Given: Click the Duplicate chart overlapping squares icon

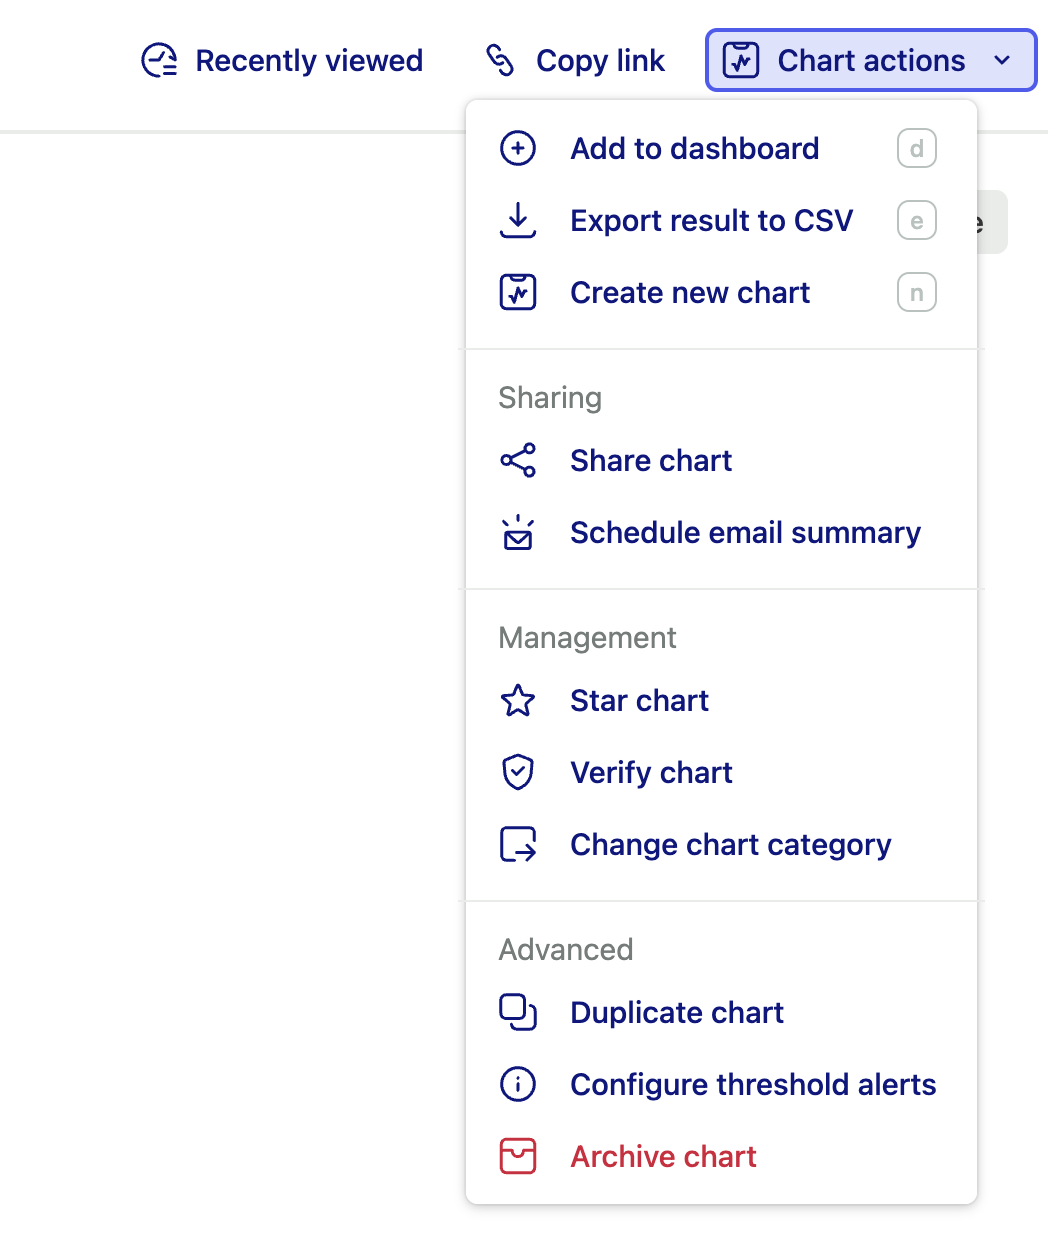Looking at the screenshot, I should [x=518, y=1013].
